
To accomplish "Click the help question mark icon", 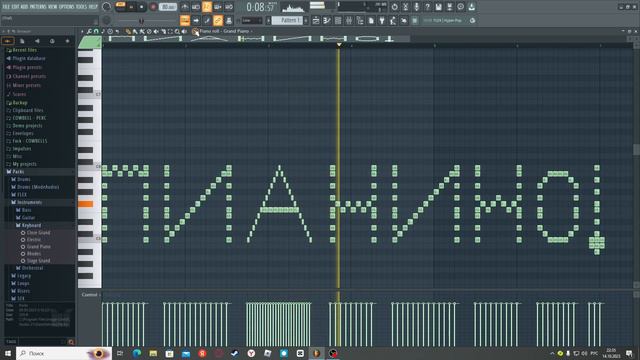I will click(427, 7).
